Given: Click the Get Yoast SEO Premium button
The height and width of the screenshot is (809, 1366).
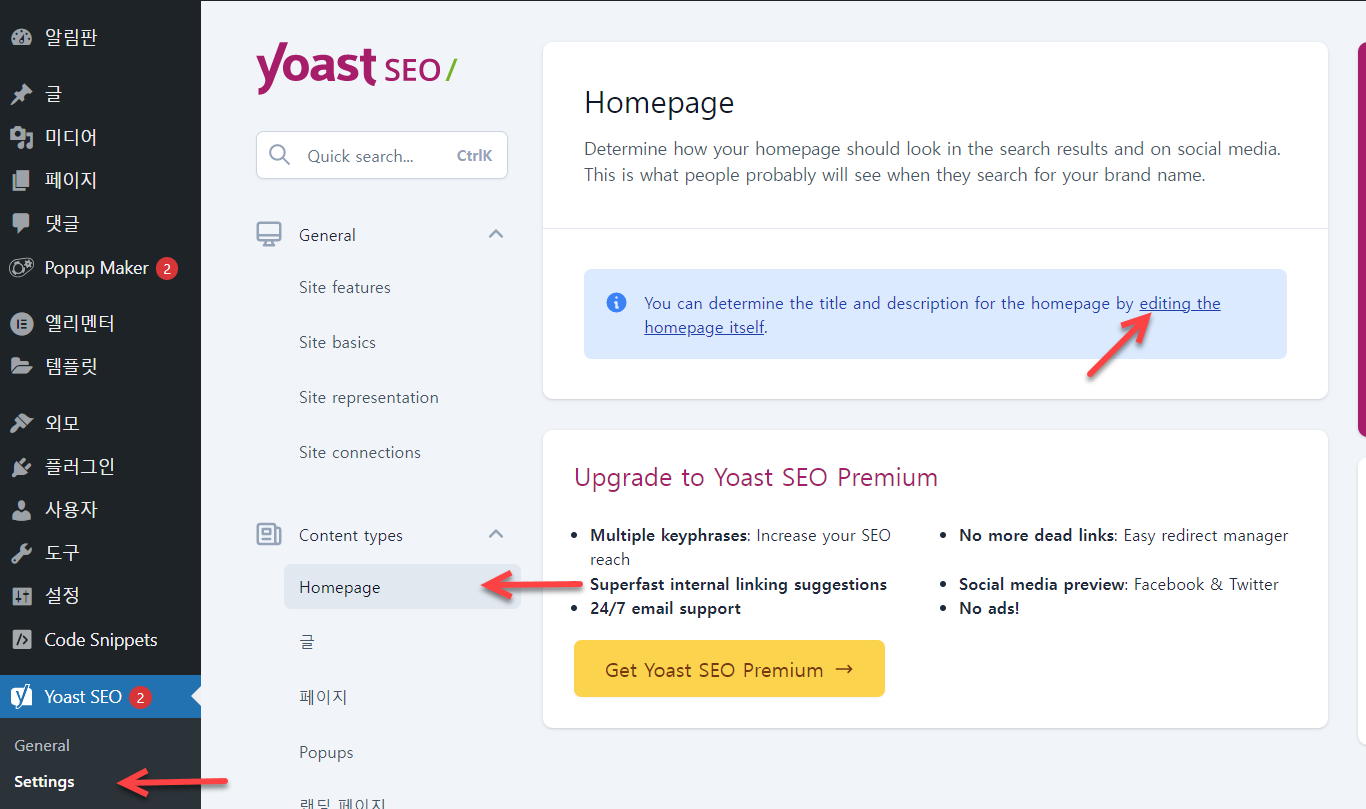Looking at the screenshot, I should click(729, 669).
